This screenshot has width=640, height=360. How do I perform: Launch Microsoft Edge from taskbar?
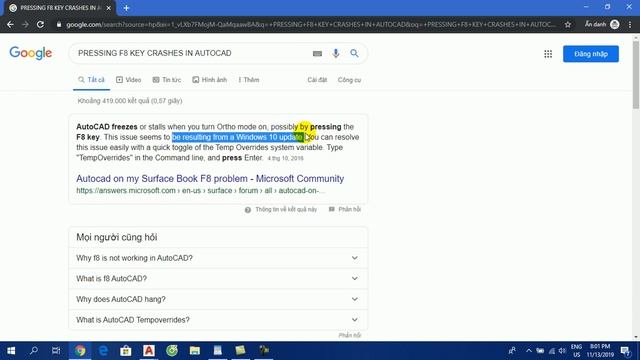[x=103, y=351]
